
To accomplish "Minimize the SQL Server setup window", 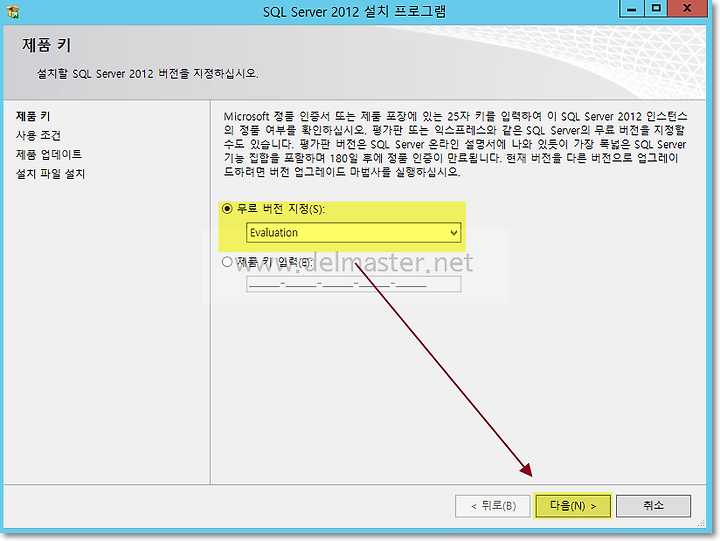I will (x=632, y=9).
